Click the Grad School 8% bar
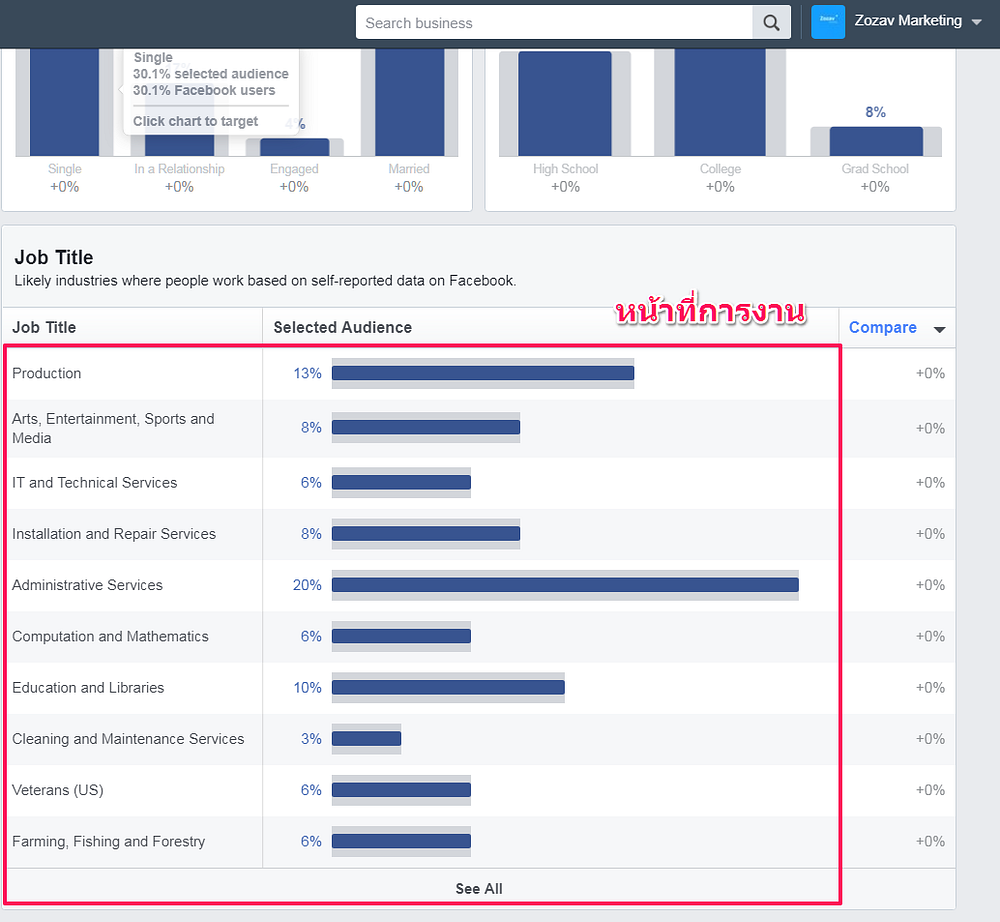 click(876, 141)
